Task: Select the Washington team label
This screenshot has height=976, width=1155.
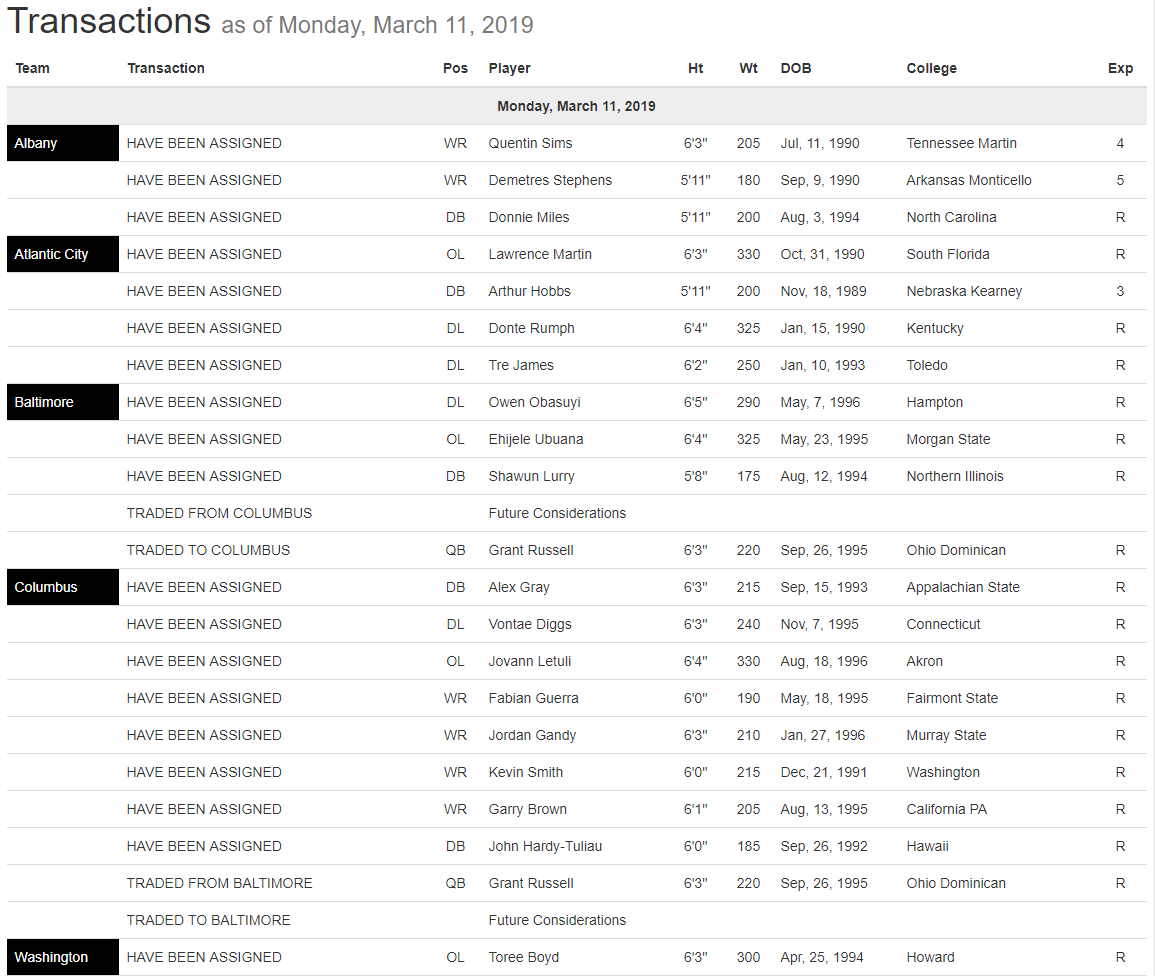Action: 51,957
